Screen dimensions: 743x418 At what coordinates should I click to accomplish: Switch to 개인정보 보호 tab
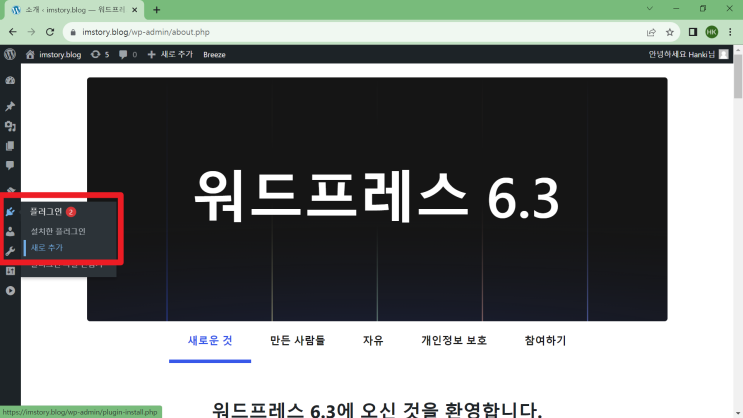coord(454,340)
